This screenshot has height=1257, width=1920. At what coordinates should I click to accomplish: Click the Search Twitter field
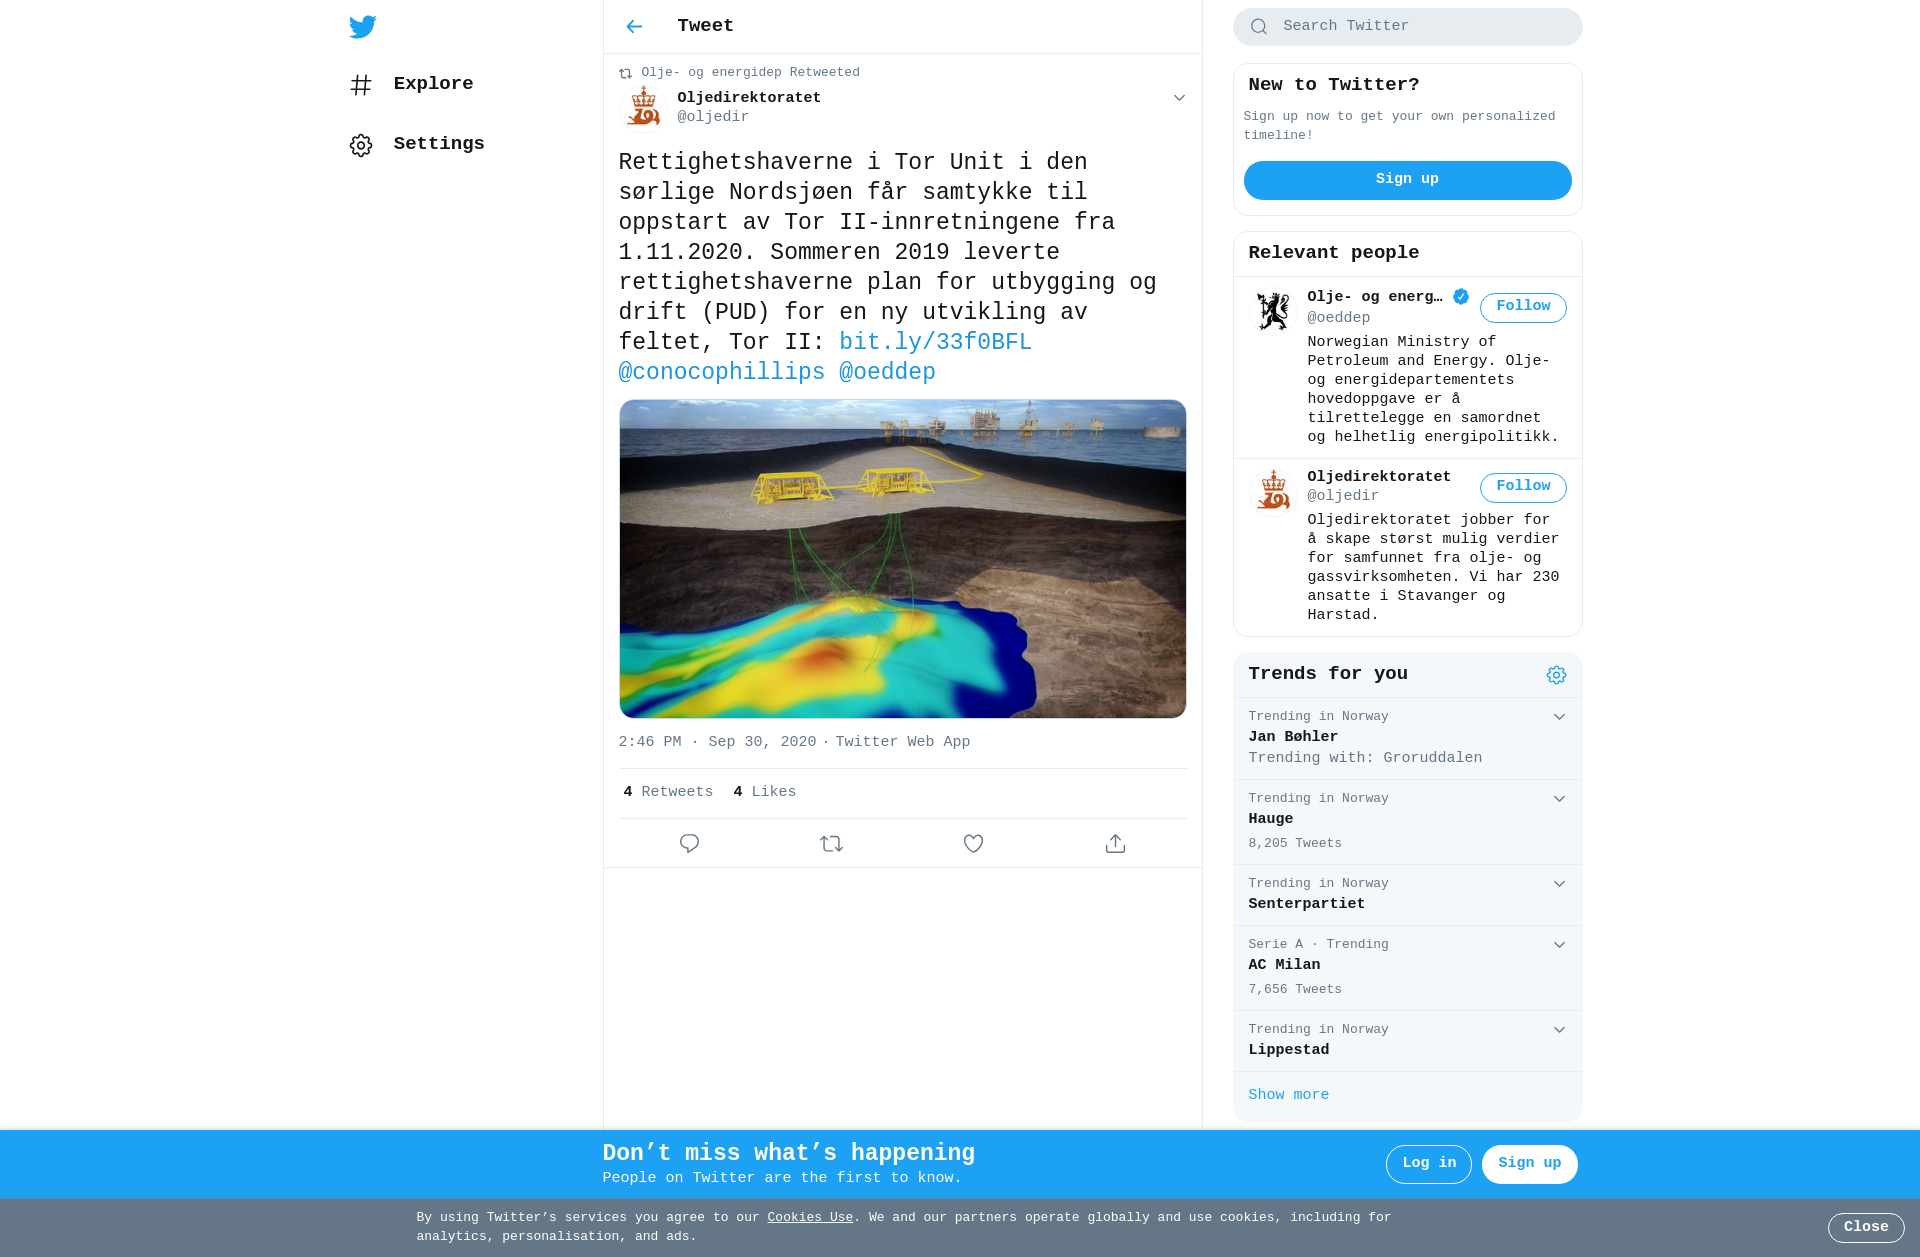point(1407,27)
